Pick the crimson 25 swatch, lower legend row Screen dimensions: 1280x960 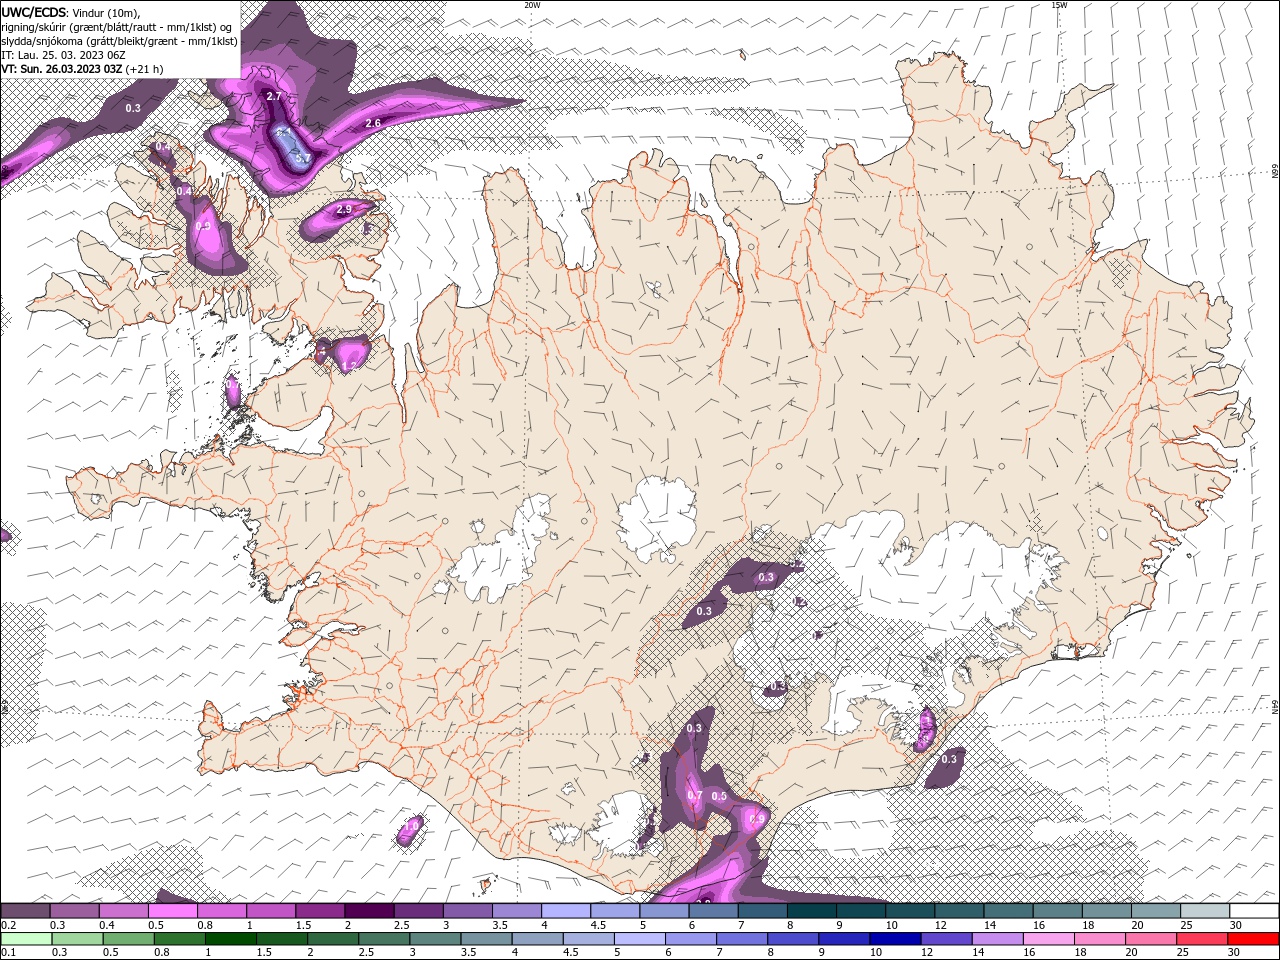(1201, 939)
